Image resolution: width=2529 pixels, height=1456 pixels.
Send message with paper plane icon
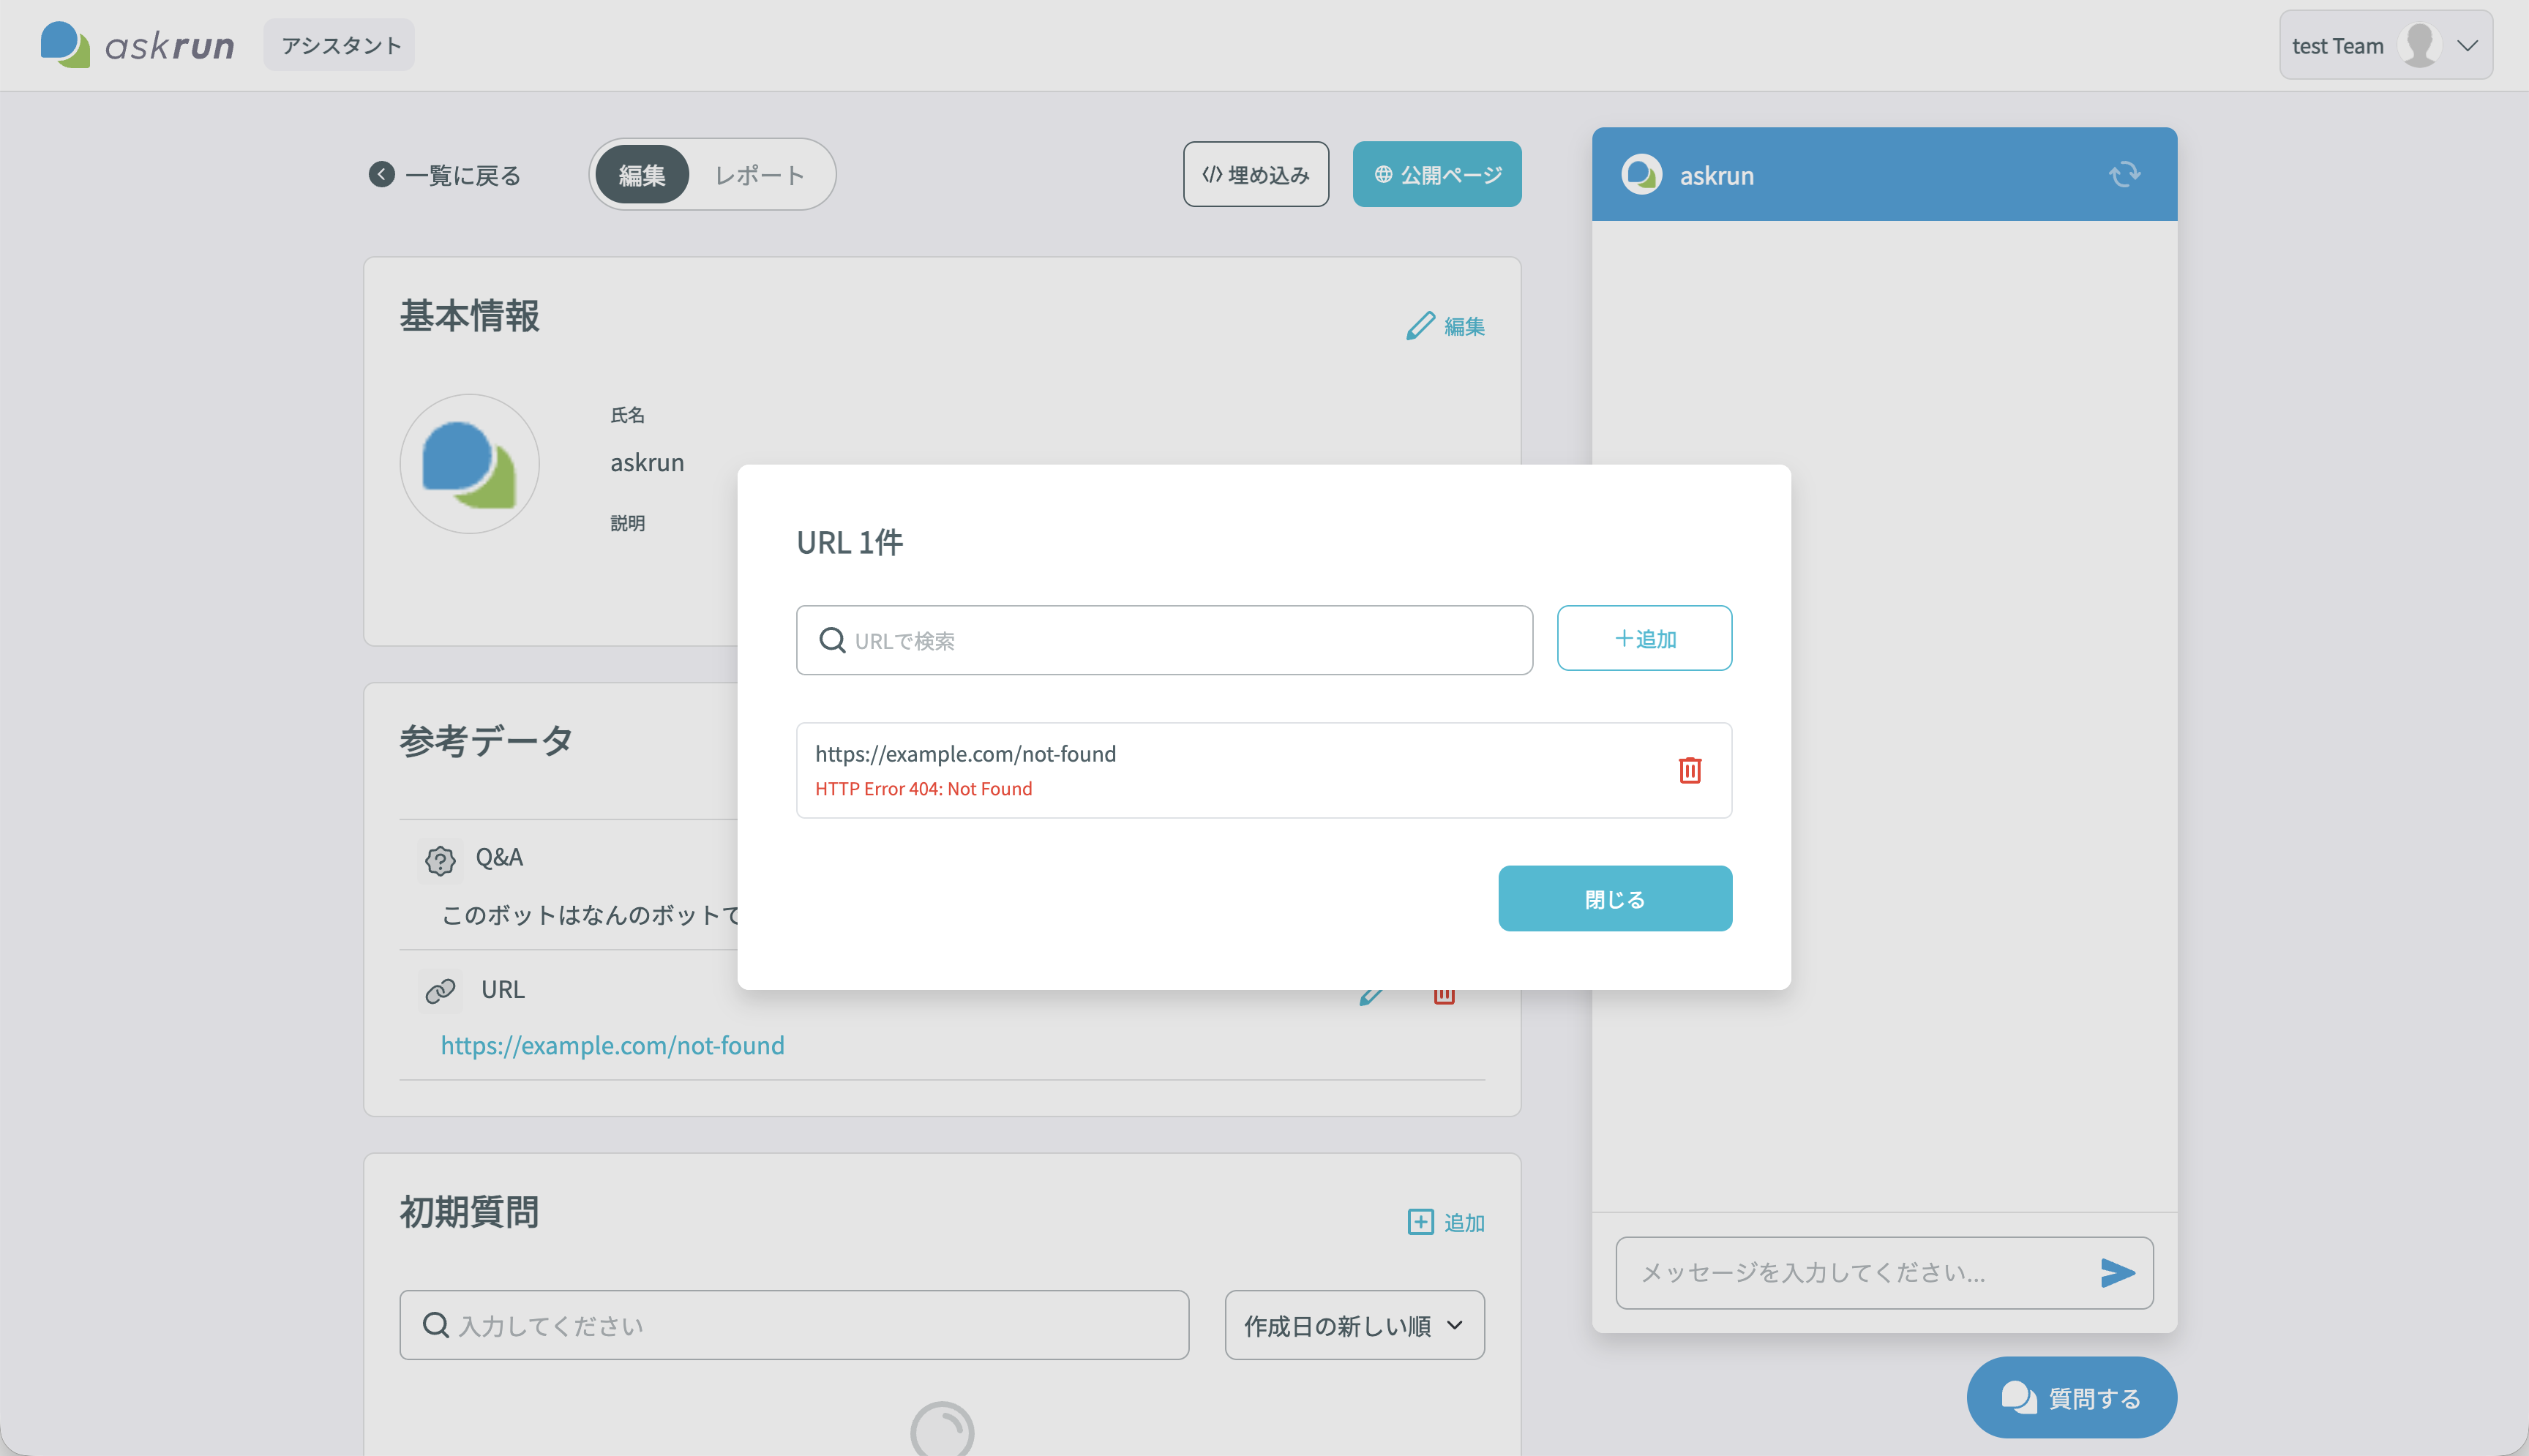2117,1272
